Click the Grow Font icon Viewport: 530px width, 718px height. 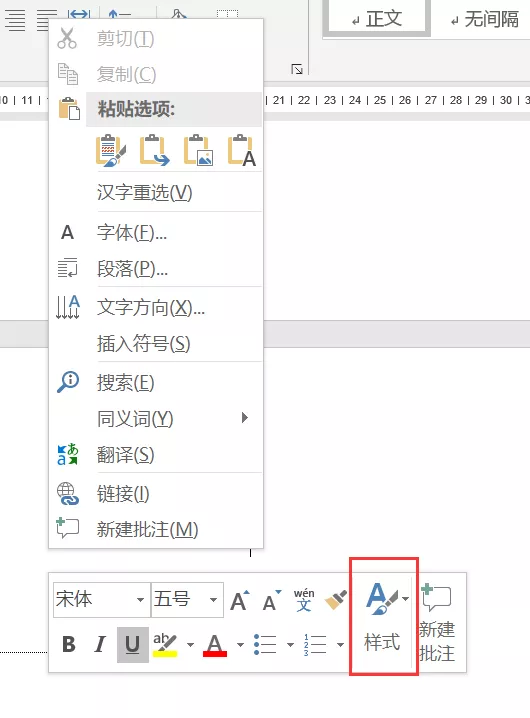click(x=240, y=600)
